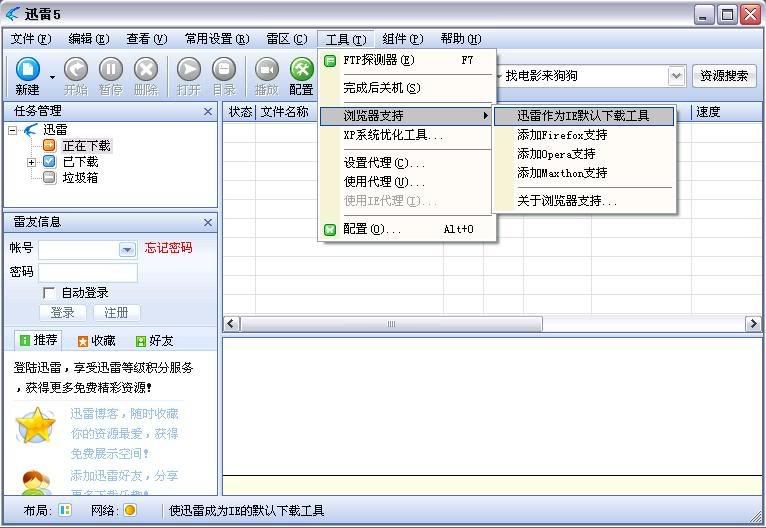Click the 迅雷 bird icon in tree
This screenshot has width=766, height=528.
tap(30, 129)
